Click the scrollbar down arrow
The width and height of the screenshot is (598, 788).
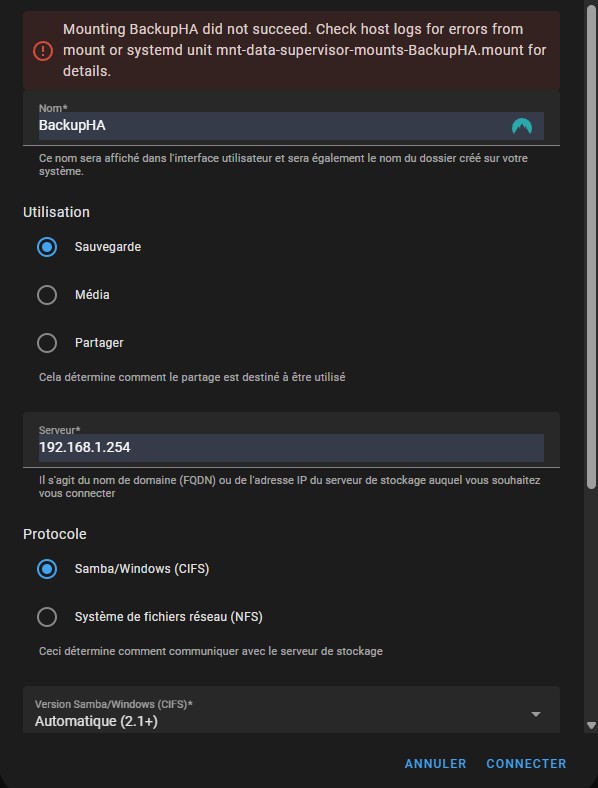[591, 726]
